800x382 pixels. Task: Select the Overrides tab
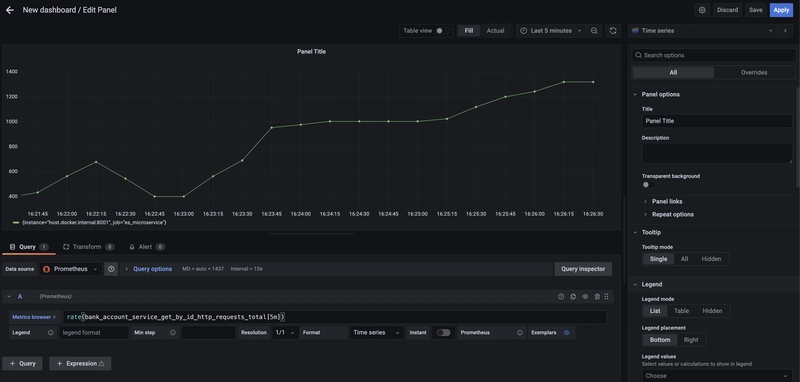pyautogui.click(x=754, y=72)
